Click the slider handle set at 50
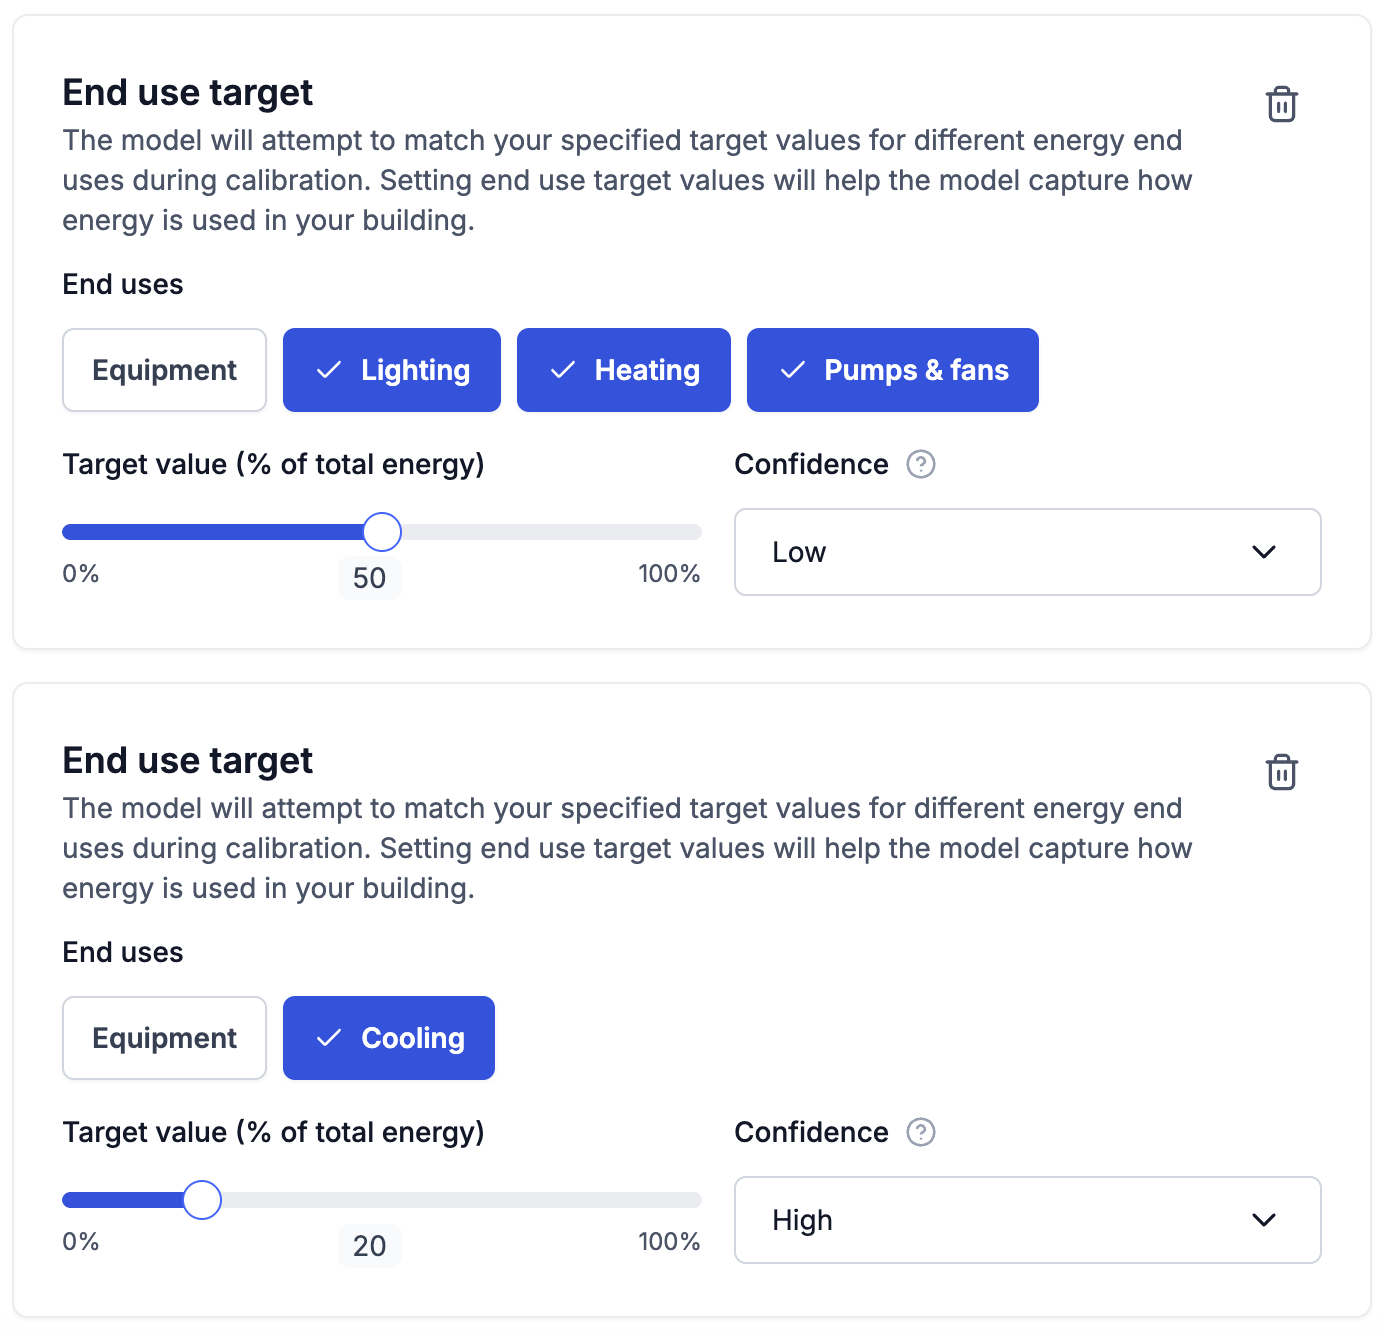The image size is (1384, 1330). point(381,532)
